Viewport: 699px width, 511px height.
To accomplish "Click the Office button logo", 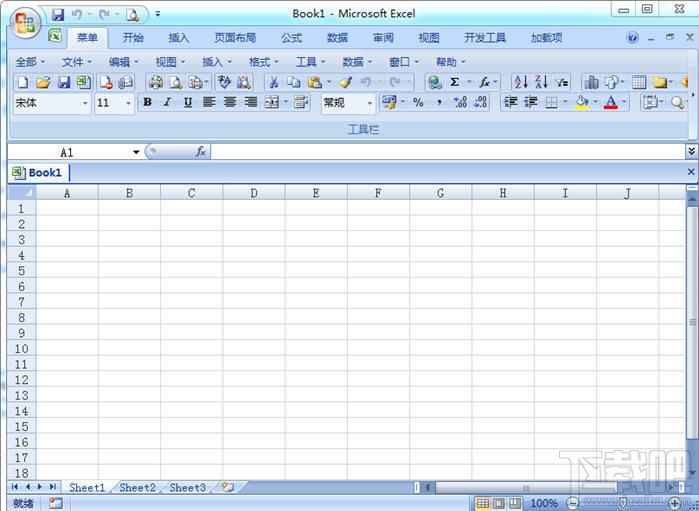I will [25, 23].
